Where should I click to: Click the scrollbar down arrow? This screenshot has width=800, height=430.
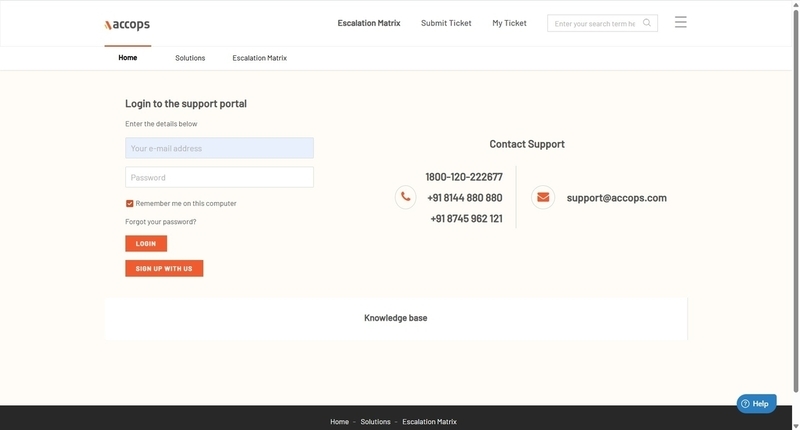point(795,426)
